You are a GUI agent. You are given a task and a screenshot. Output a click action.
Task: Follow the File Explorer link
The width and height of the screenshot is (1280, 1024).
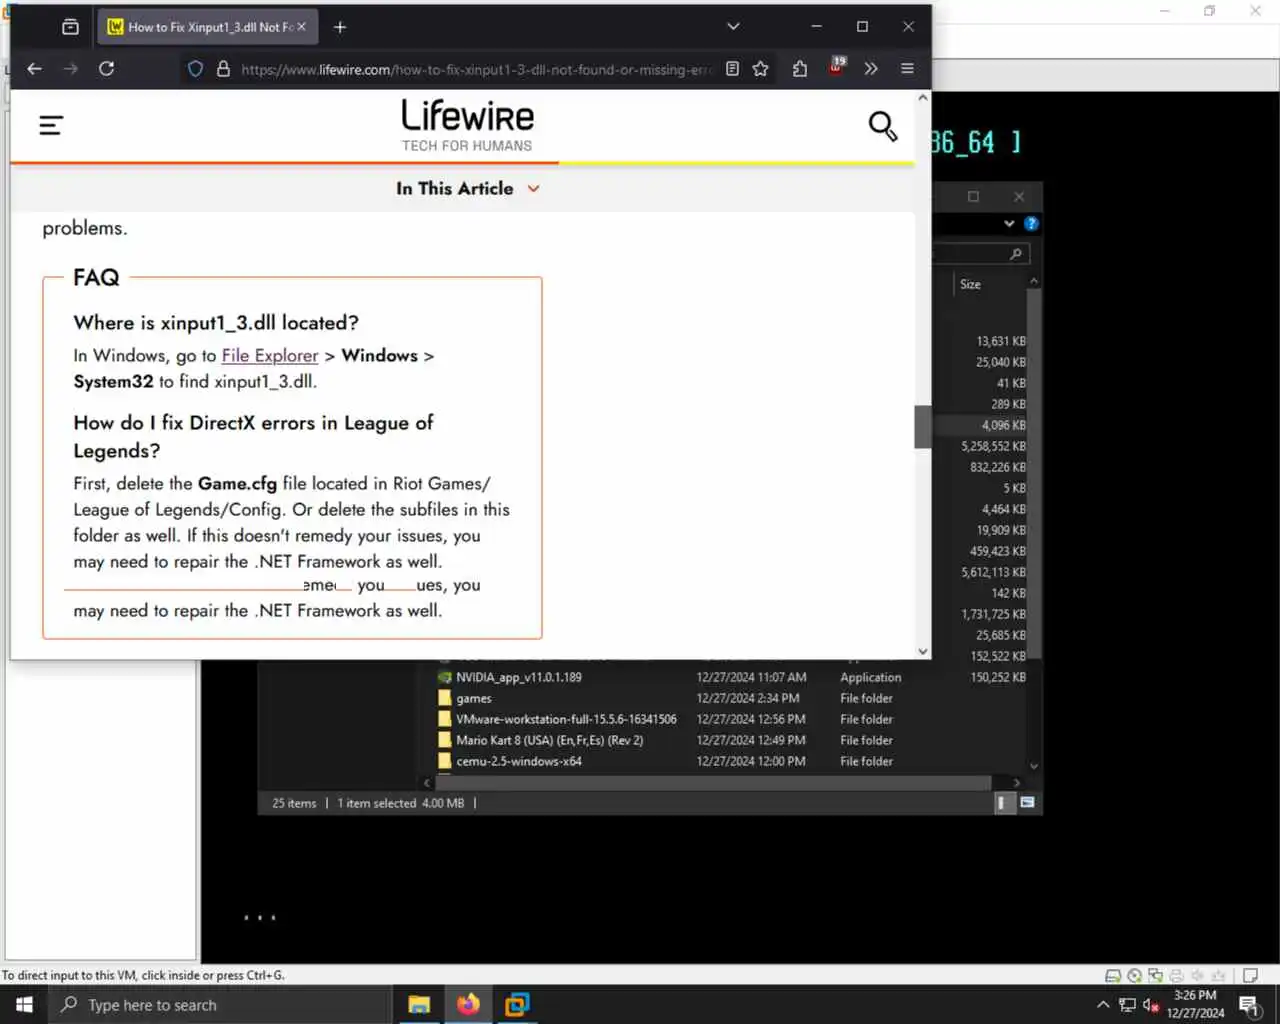tap(270, 355)
